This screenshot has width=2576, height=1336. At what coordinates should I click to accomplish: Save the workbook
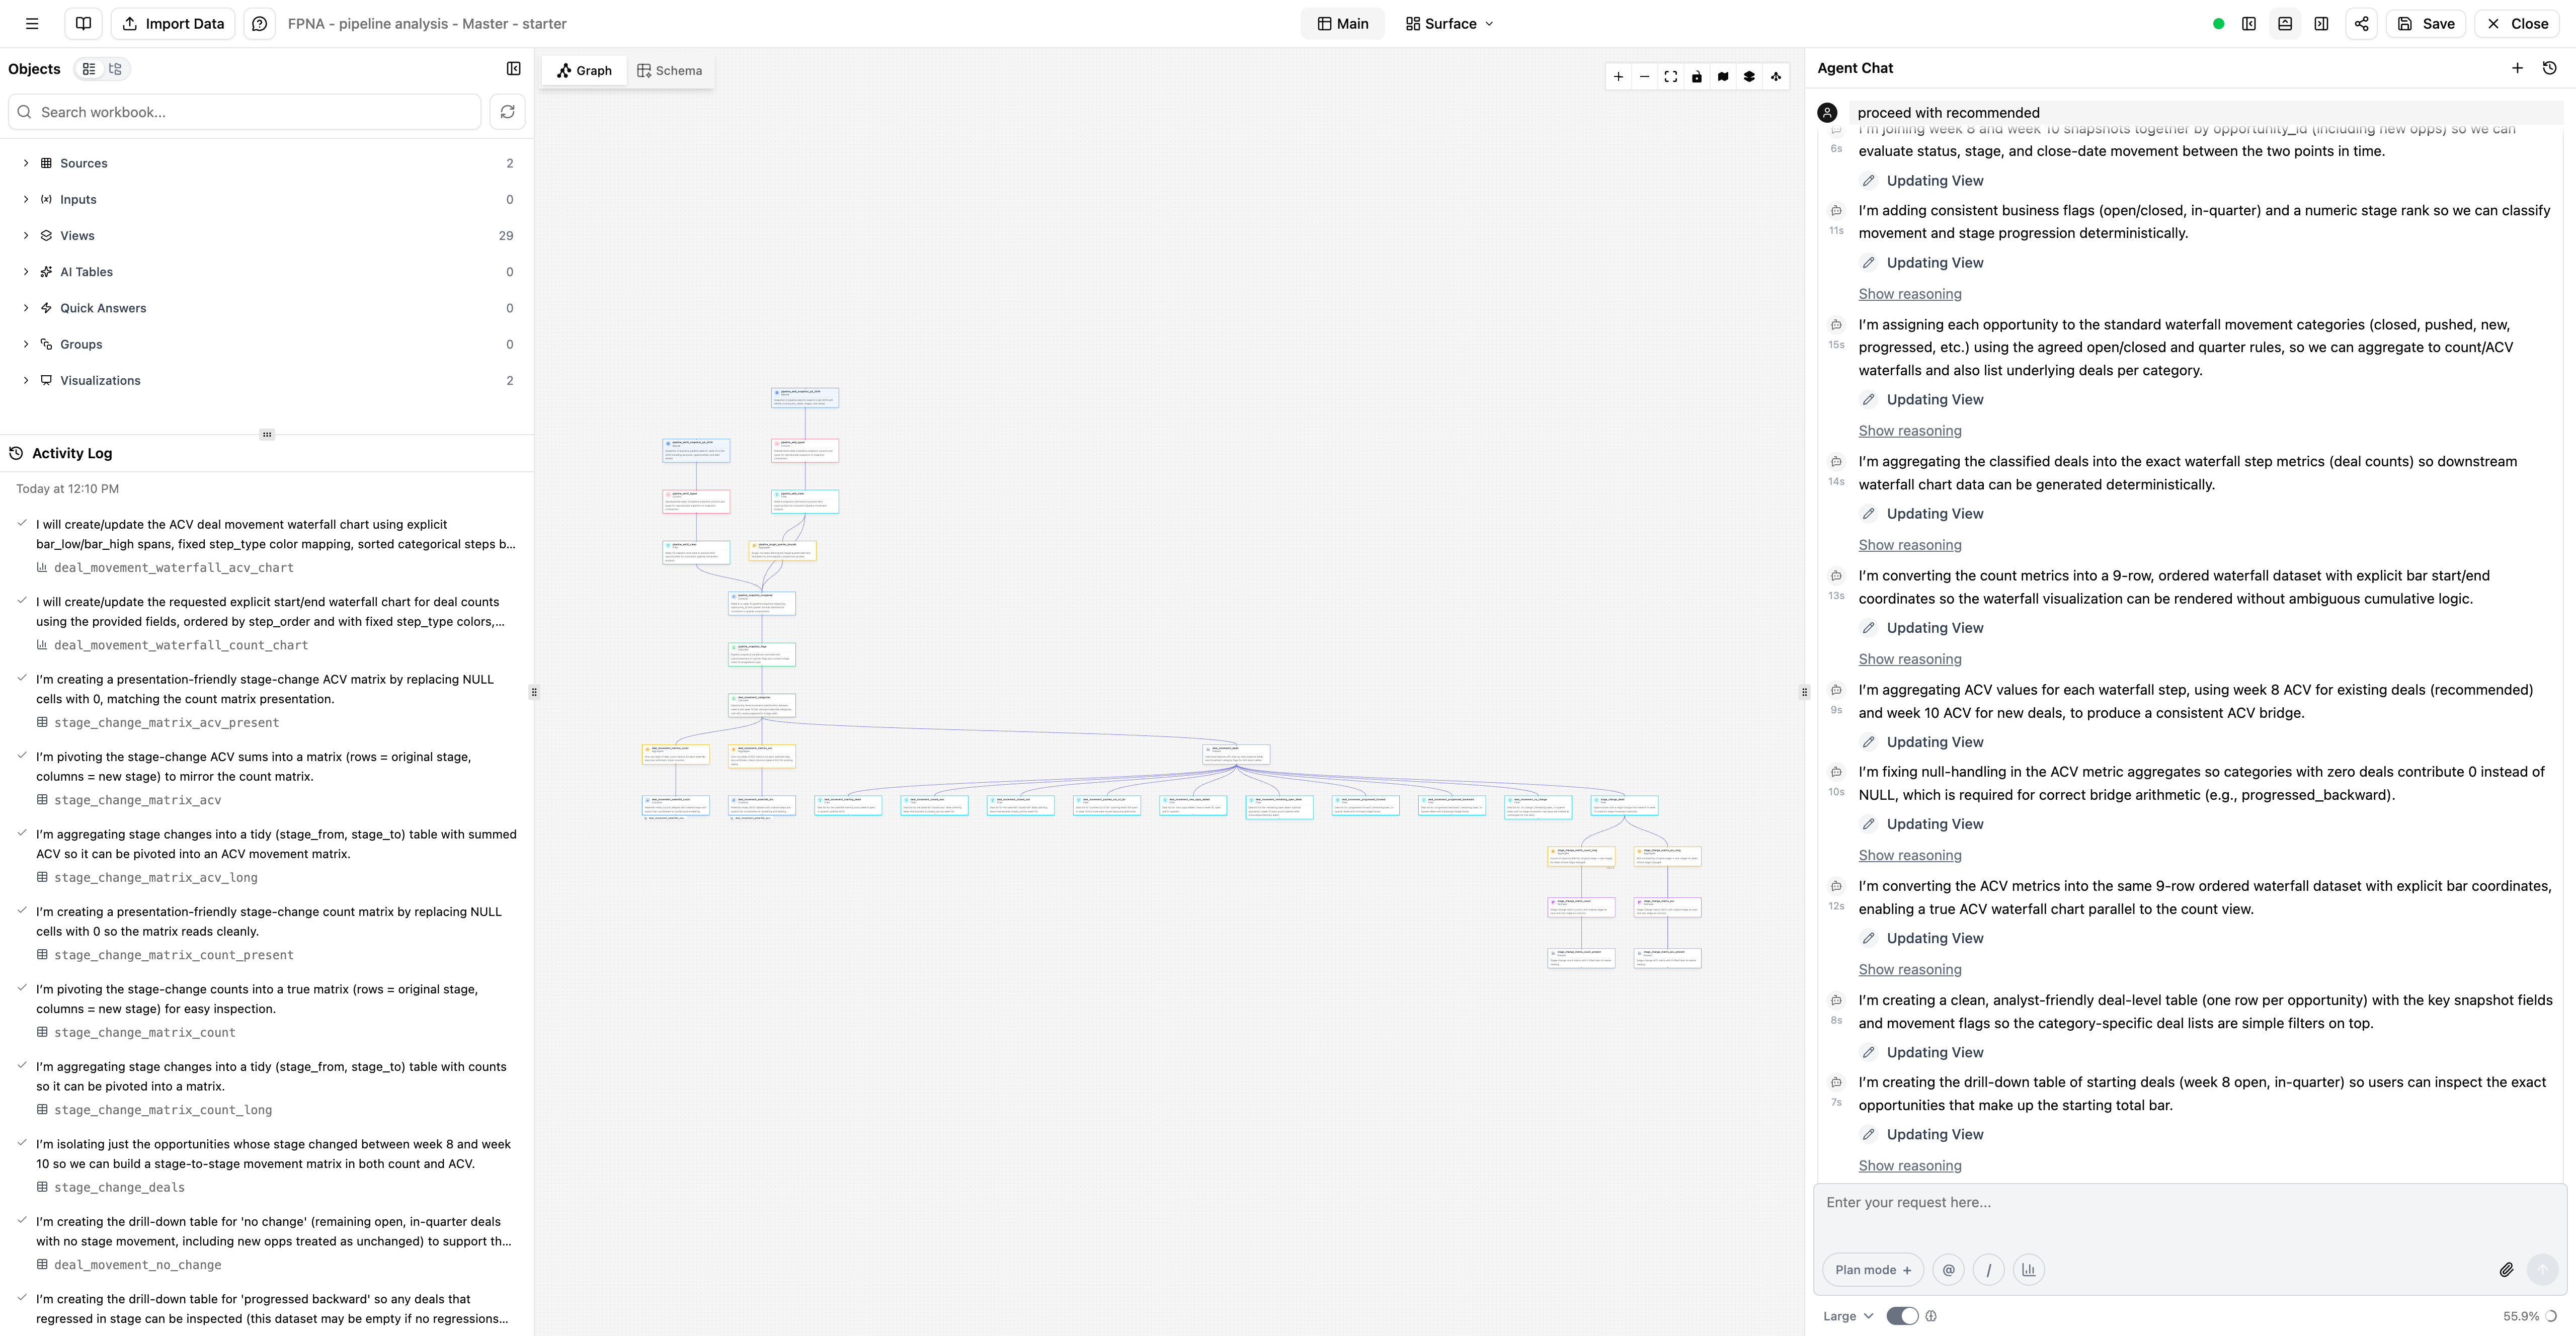coord(2426,23)
